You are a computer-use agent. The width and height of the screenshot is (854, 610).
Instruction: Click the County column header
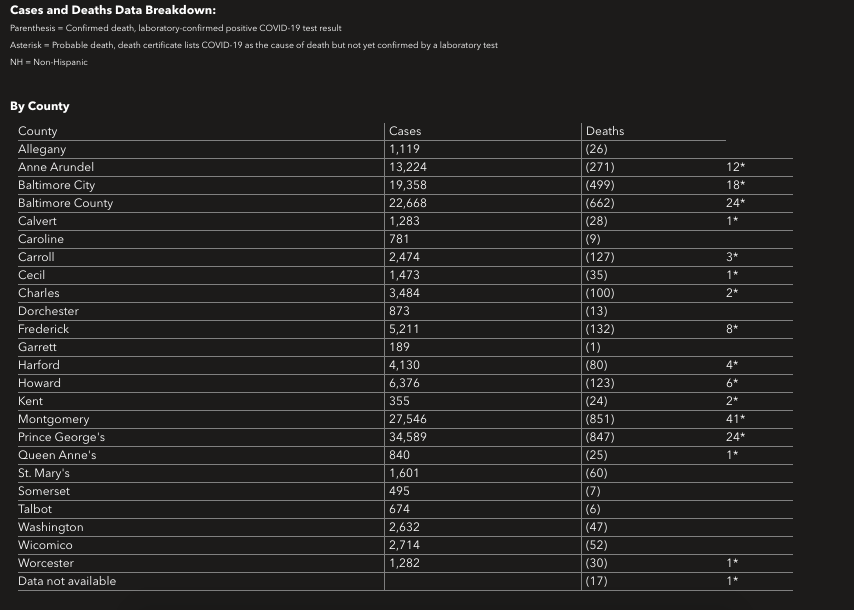tap(38, 131)
